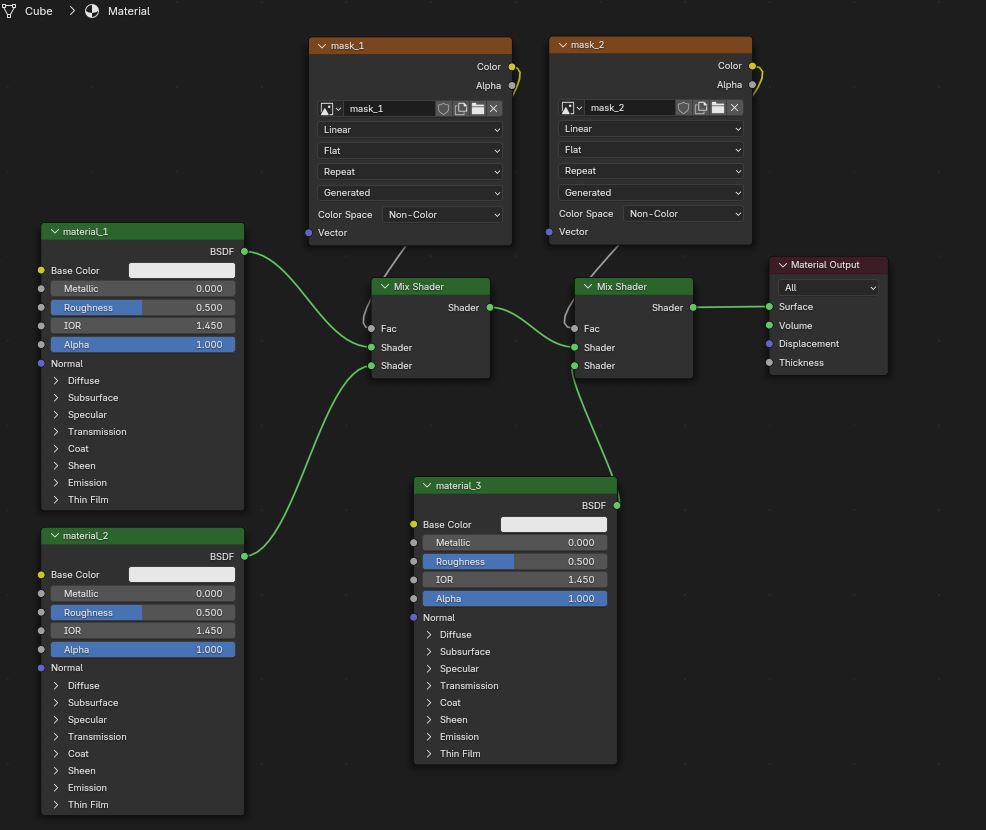Click the Material label in the breadcrumb
The height and width of the screenshot is (830, 986).
129,11
